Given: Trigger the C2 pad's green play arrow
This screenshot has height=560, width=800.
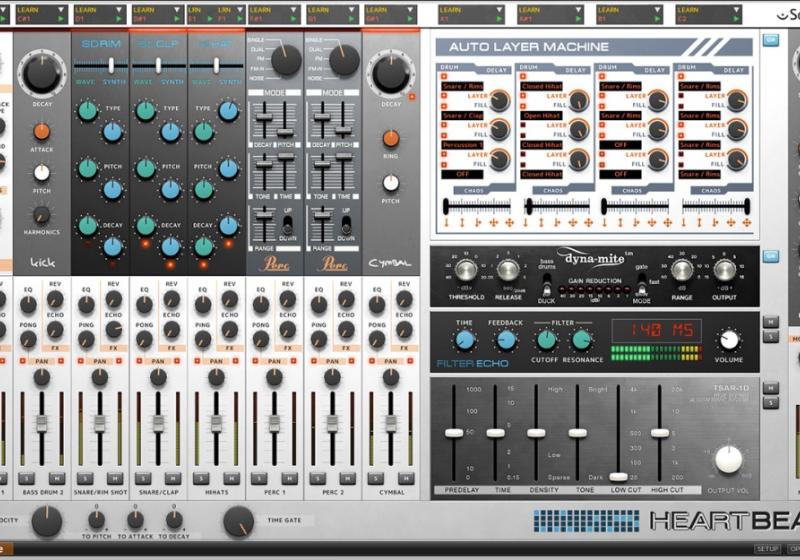Looking at the screenshot, I should point(736,19).
